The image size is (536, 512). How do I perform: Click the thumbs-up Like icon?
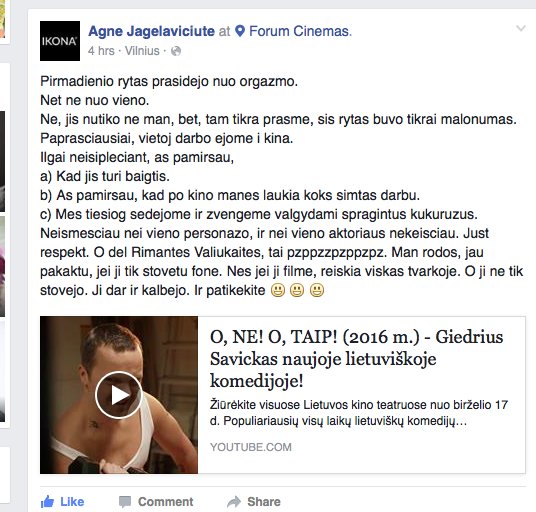(x=47, y=502)
